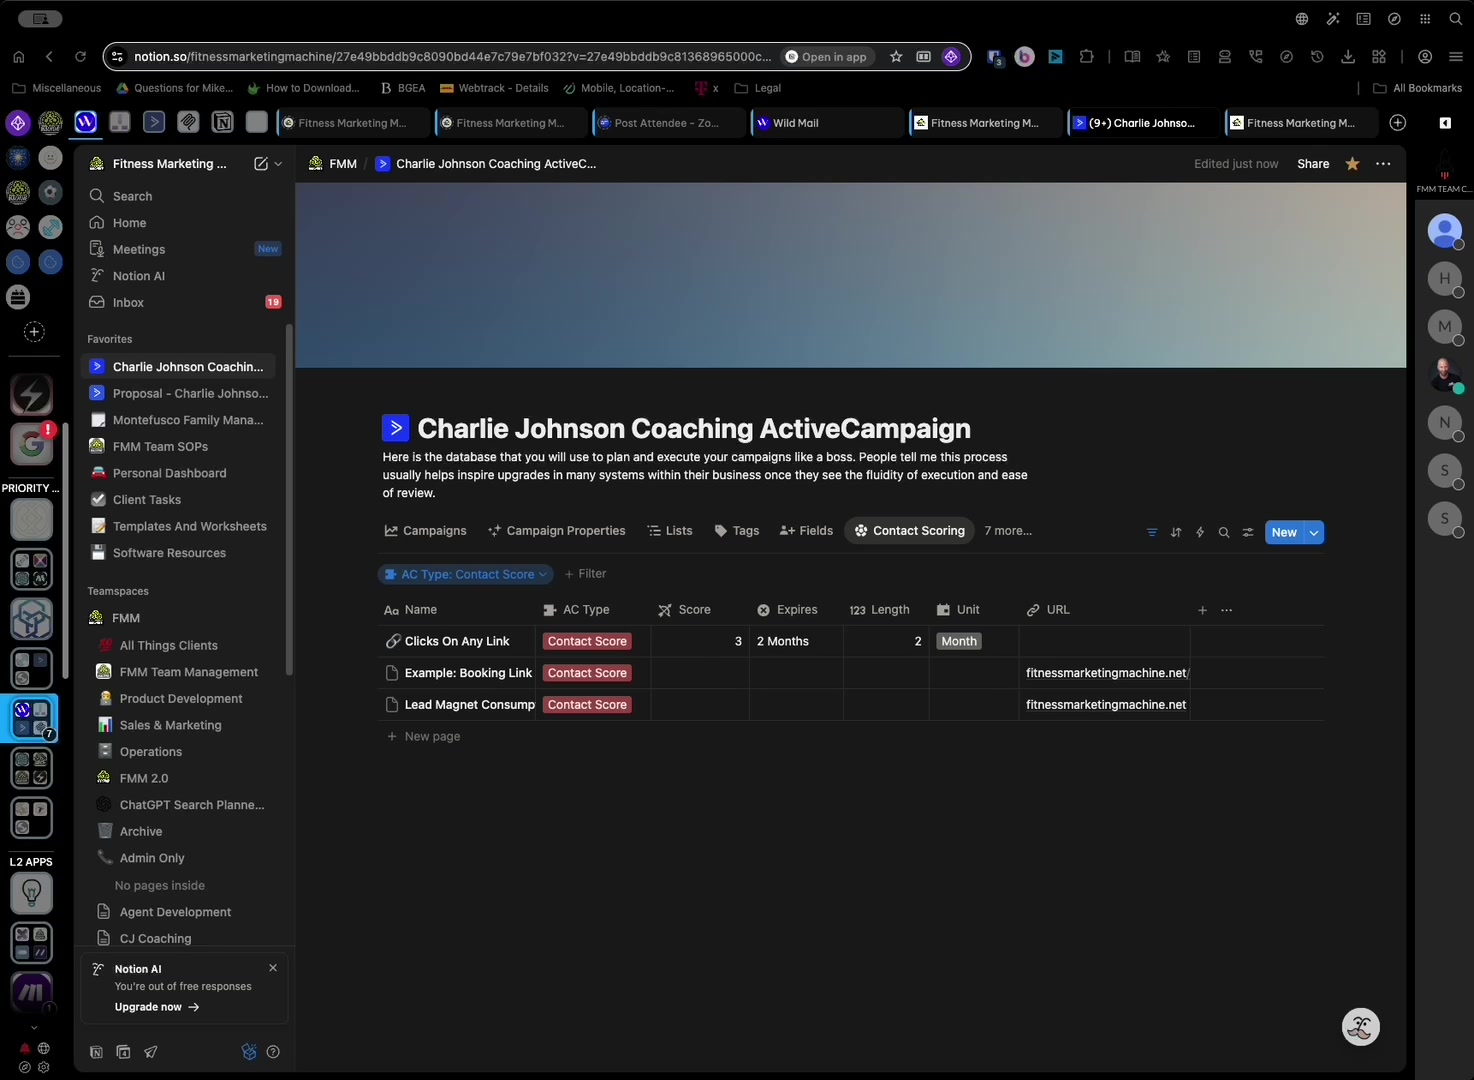Image resolution: width=1474 pixels, height=1080 pixels.
Task: Open the floating Notion AI assistant face
Action: click(1360, 1027)
